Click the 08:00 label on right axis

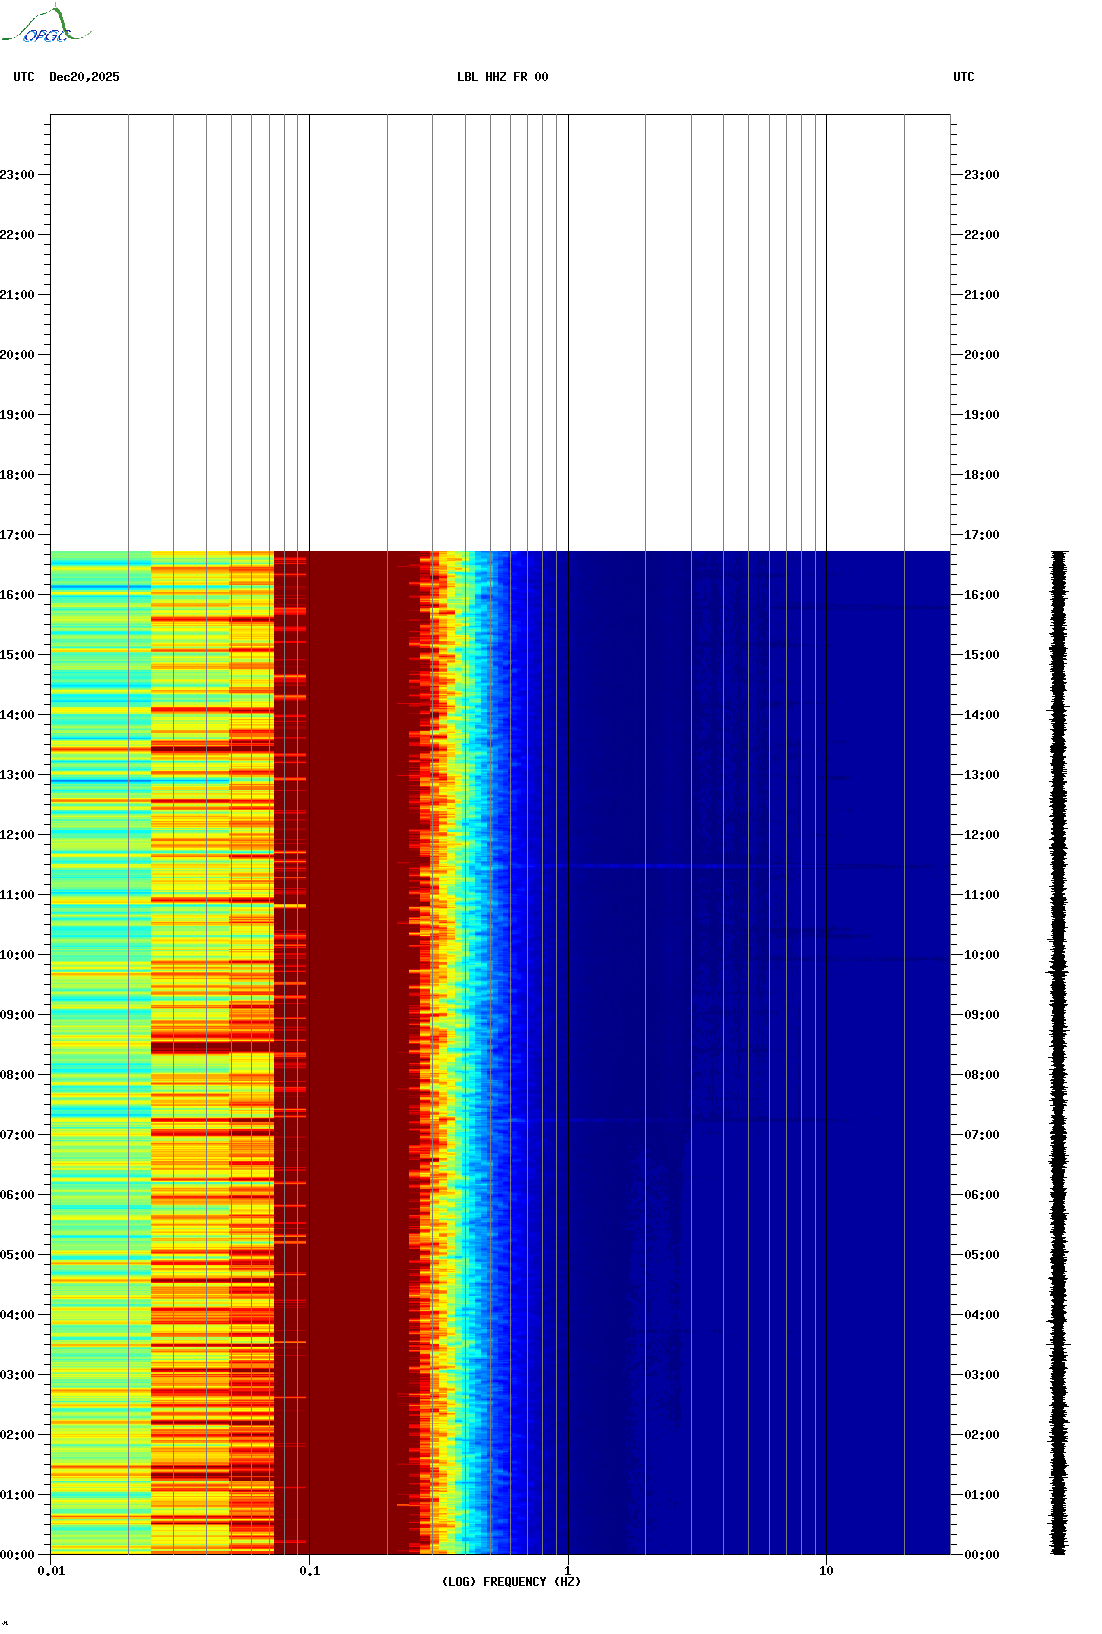tap(982, 1075)
